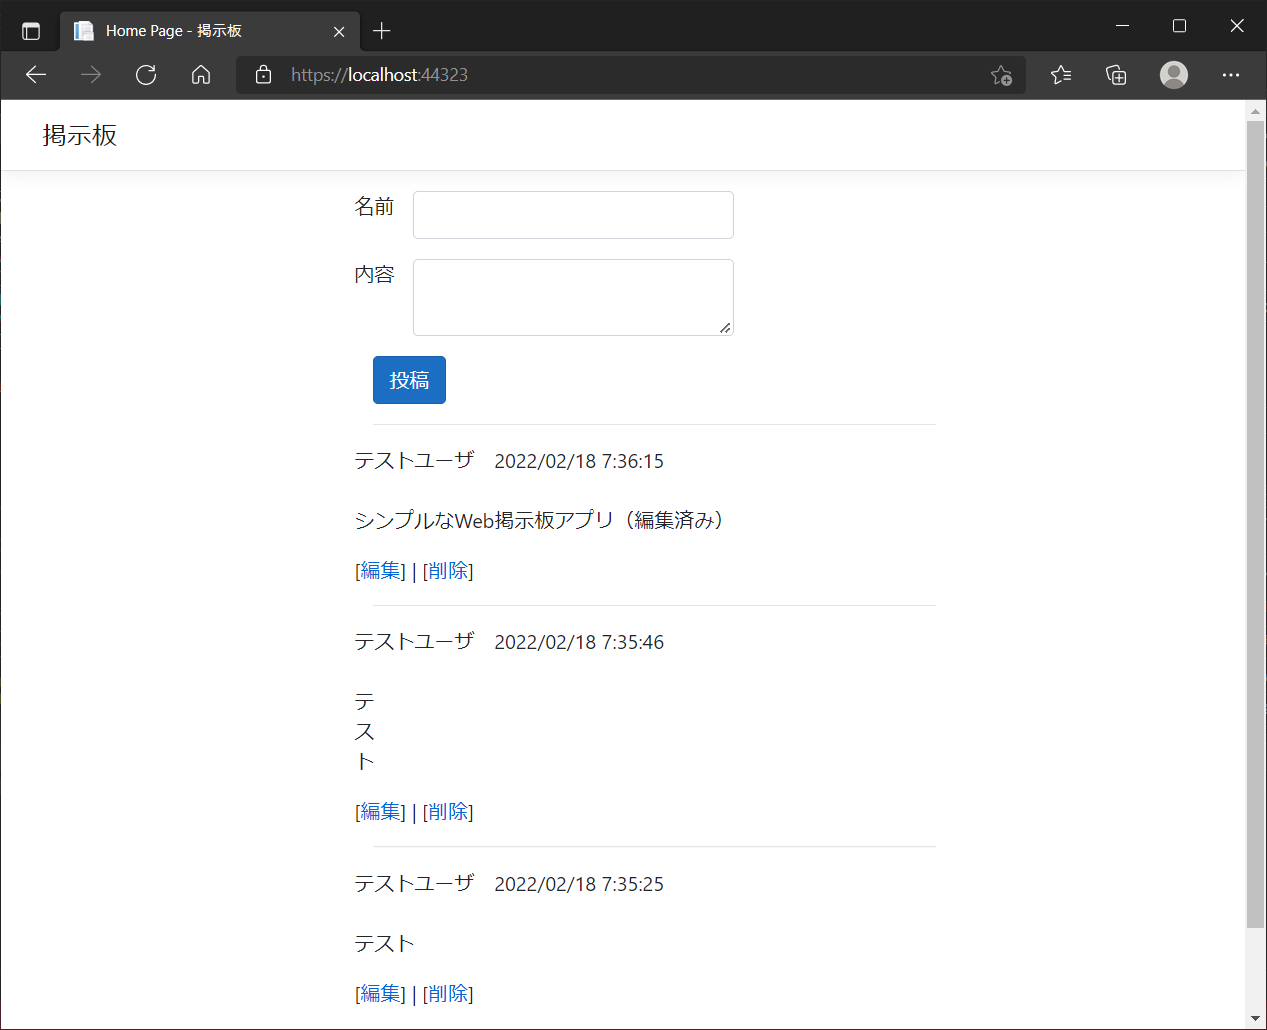Open a new browser tab
This screenshot has height=1030, width=1267.
click(381, 30)
